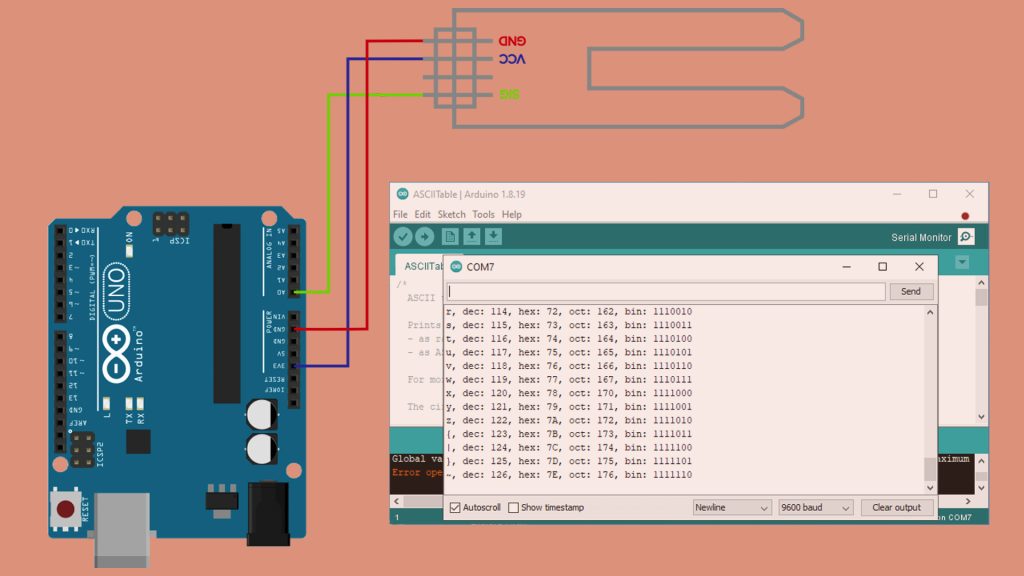Click the Verify checkmark toolbar icon
This screenshot has width=1024, height=576.
click(402, 236)
